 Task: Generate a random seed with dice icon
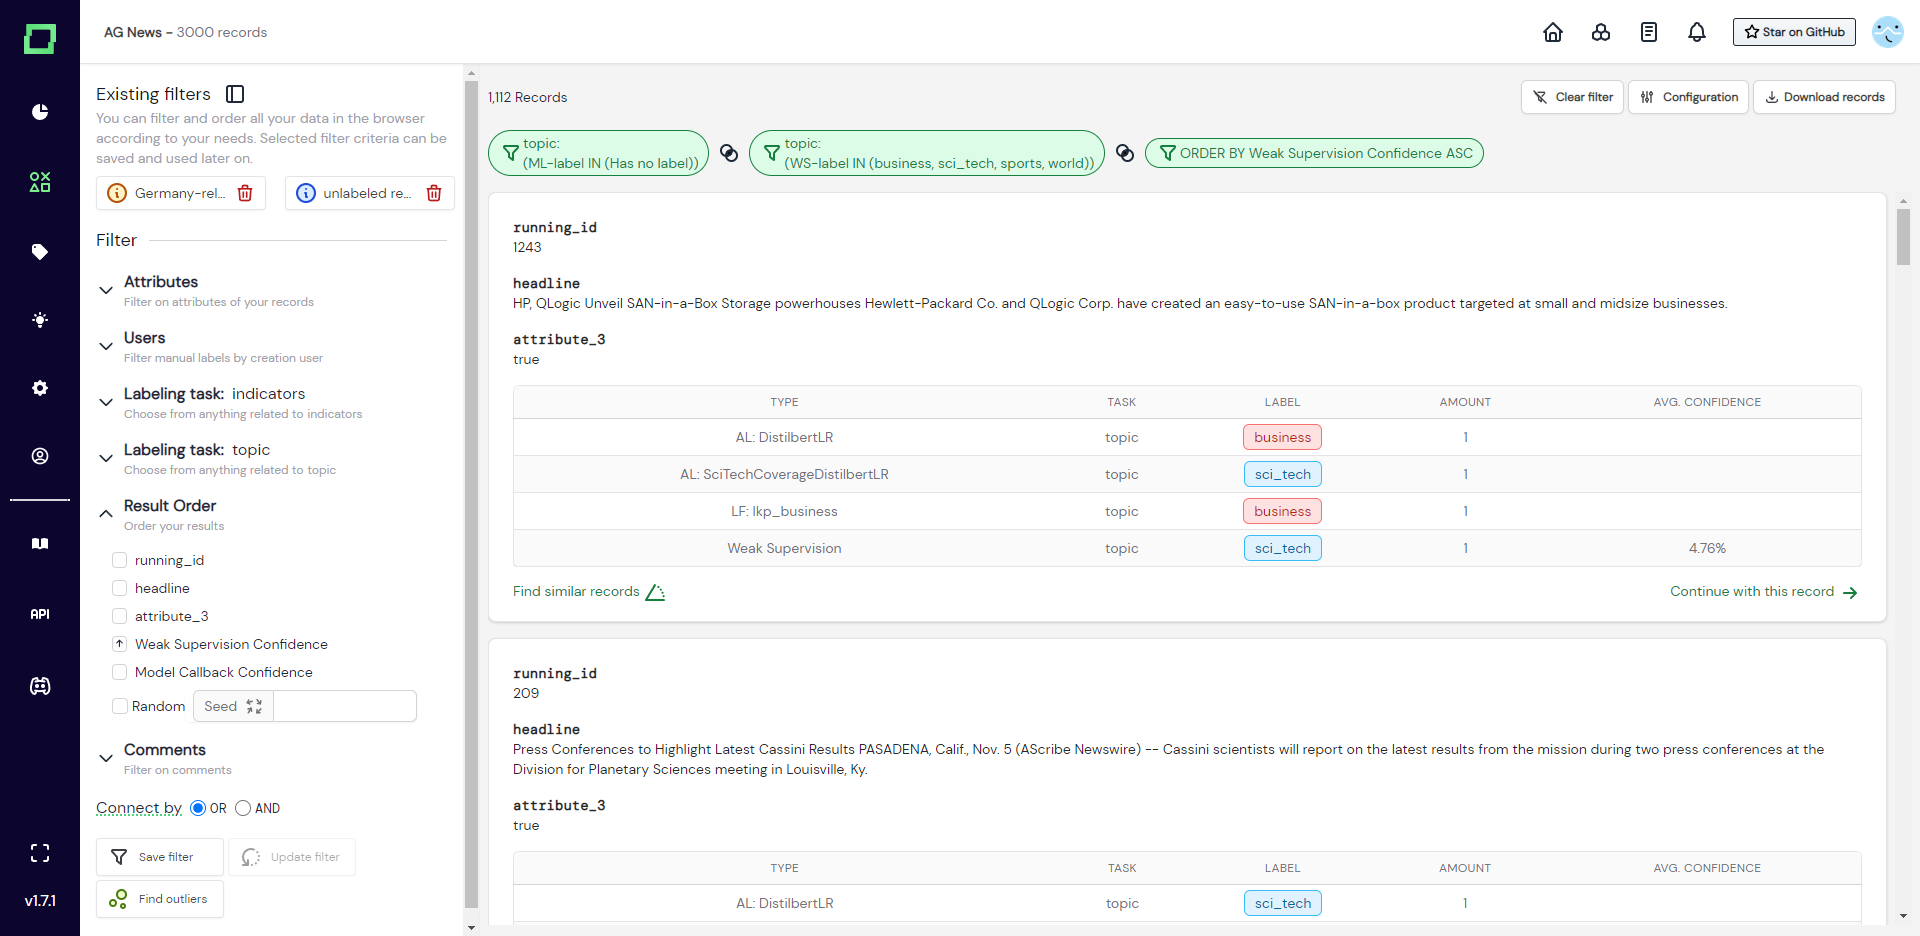pos(254,706)
